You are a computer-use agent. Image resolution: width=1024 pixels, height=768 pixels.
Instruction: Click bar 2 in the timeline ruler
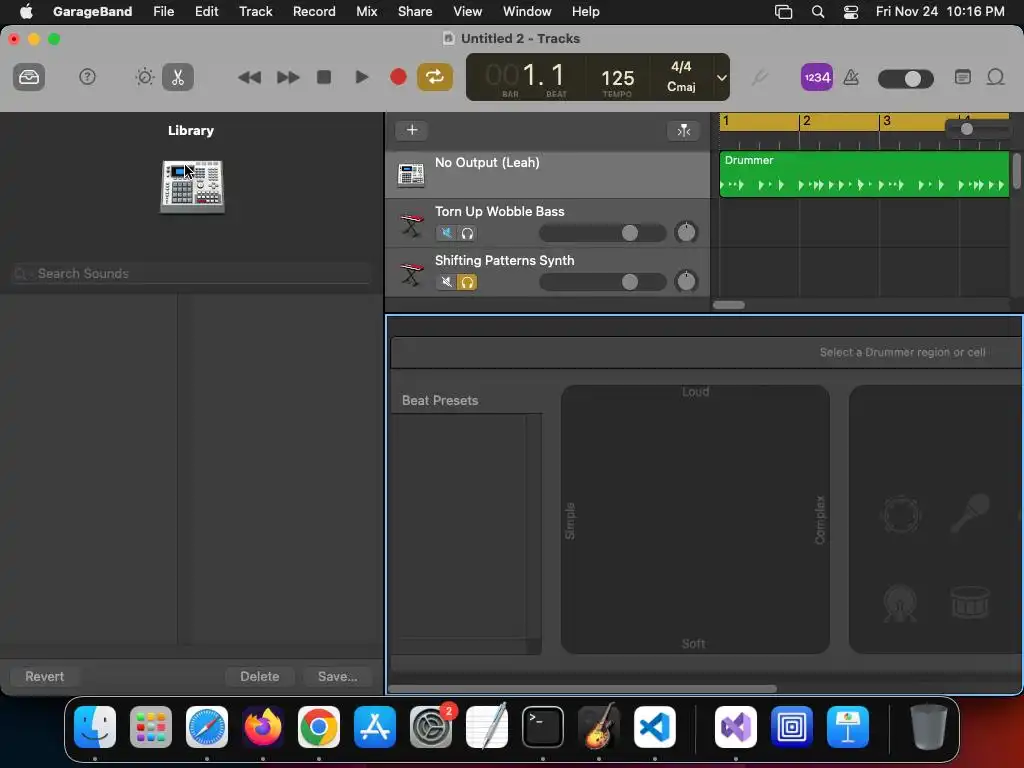coord(807,121)
